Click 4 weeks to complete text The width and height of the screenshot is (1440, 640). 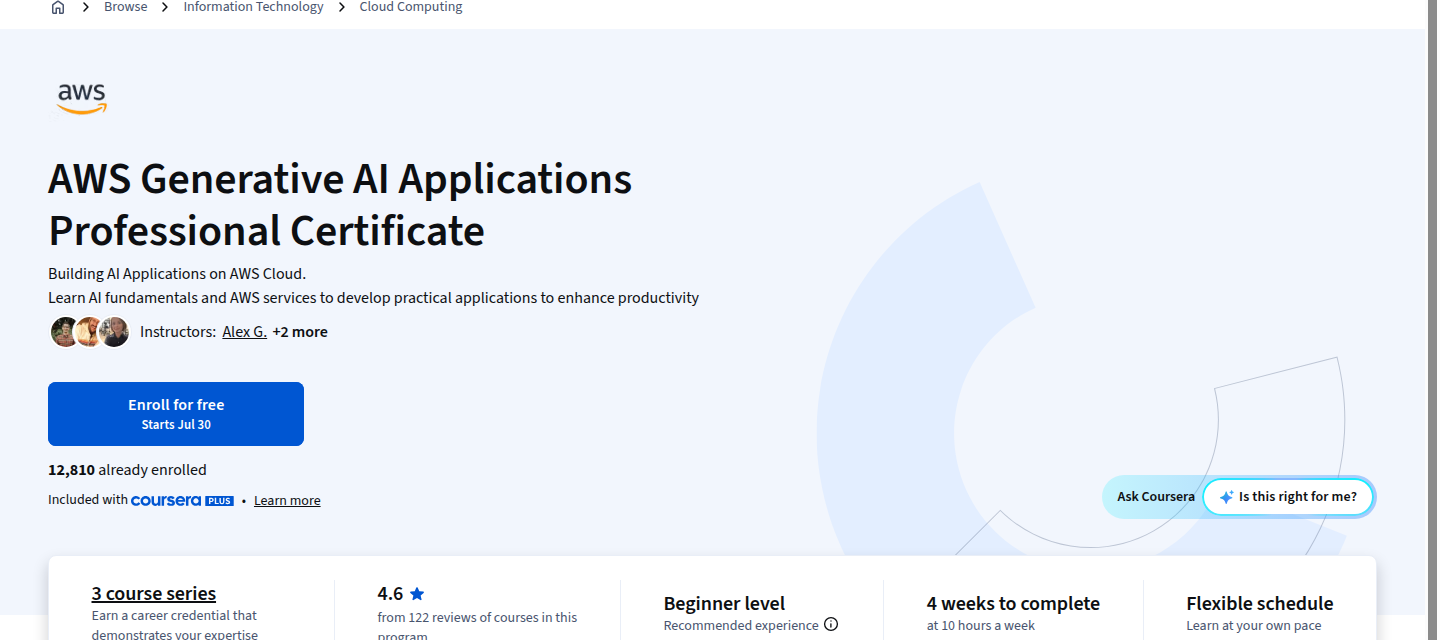1013,604
